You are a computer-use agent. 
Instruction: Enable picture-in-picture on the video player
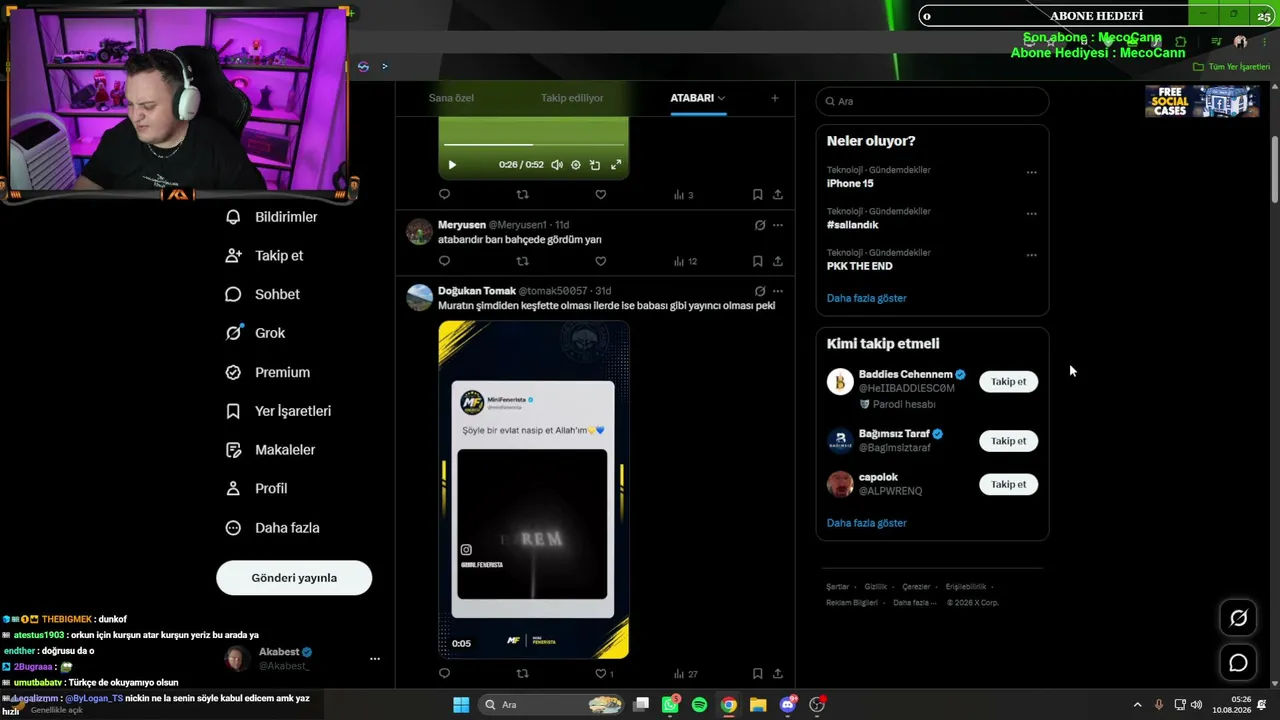[595, 165]
